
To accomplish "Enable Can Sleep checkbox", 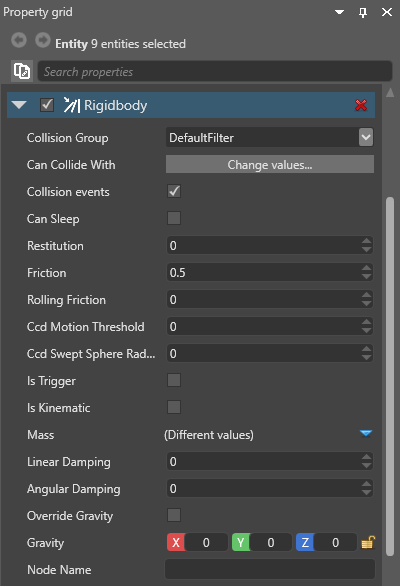I will pos(174,218).
